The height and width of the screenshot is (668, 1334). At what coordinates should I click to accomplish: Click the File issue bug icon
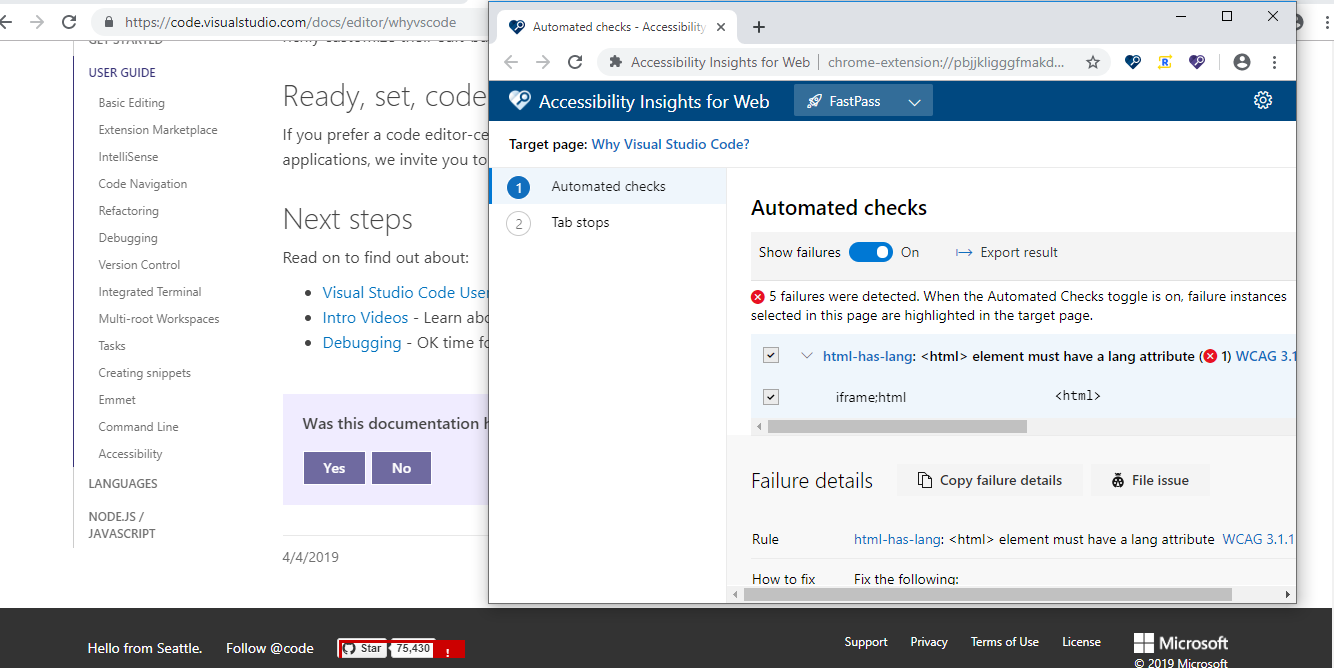[x=1118, y=480]
